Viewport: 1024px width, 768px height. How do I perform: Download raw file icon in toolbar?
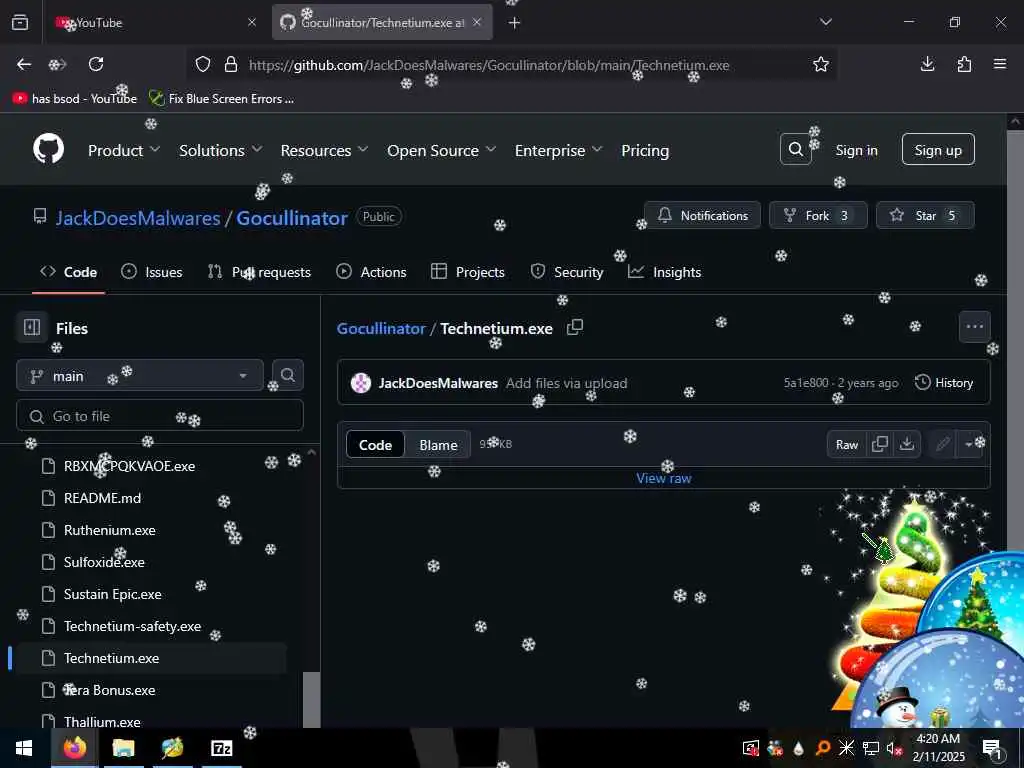point(906,444)
